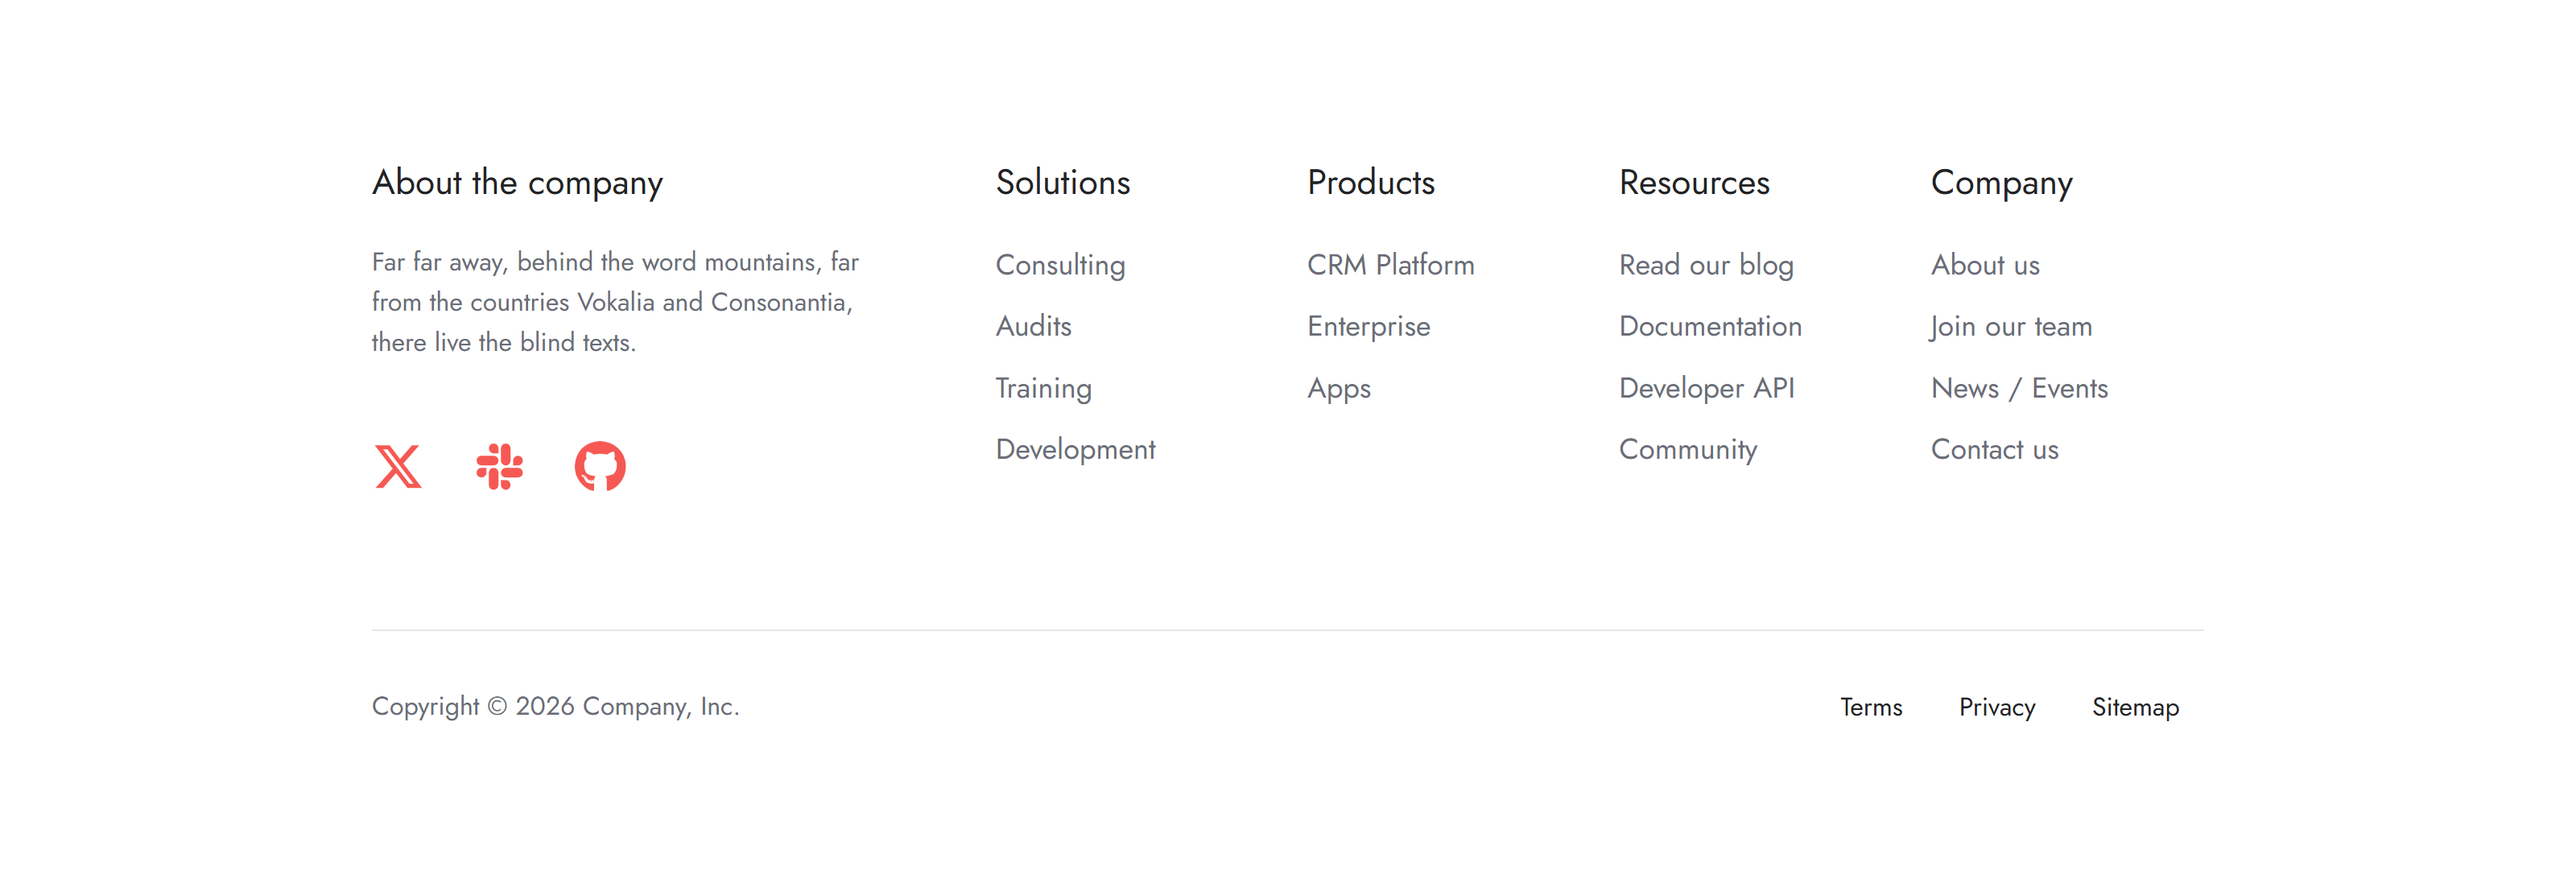Click the GitHub social icon
Viewport: 2576px width, 887px height.
click(x=600, y=466)
